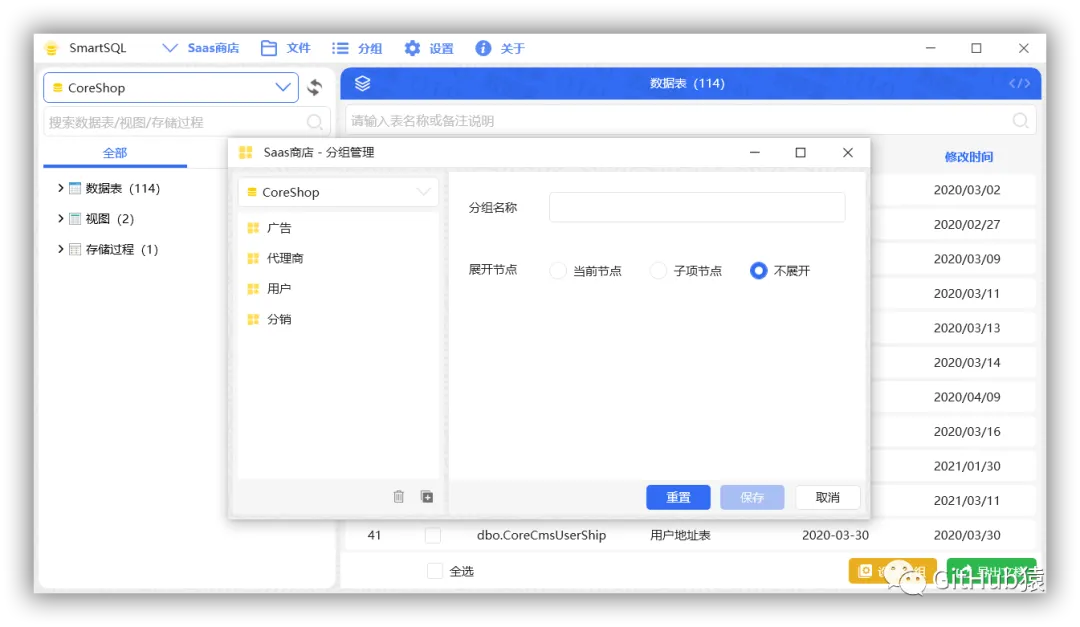
Task: Select the 不展开 radio option
Action: 758,271
